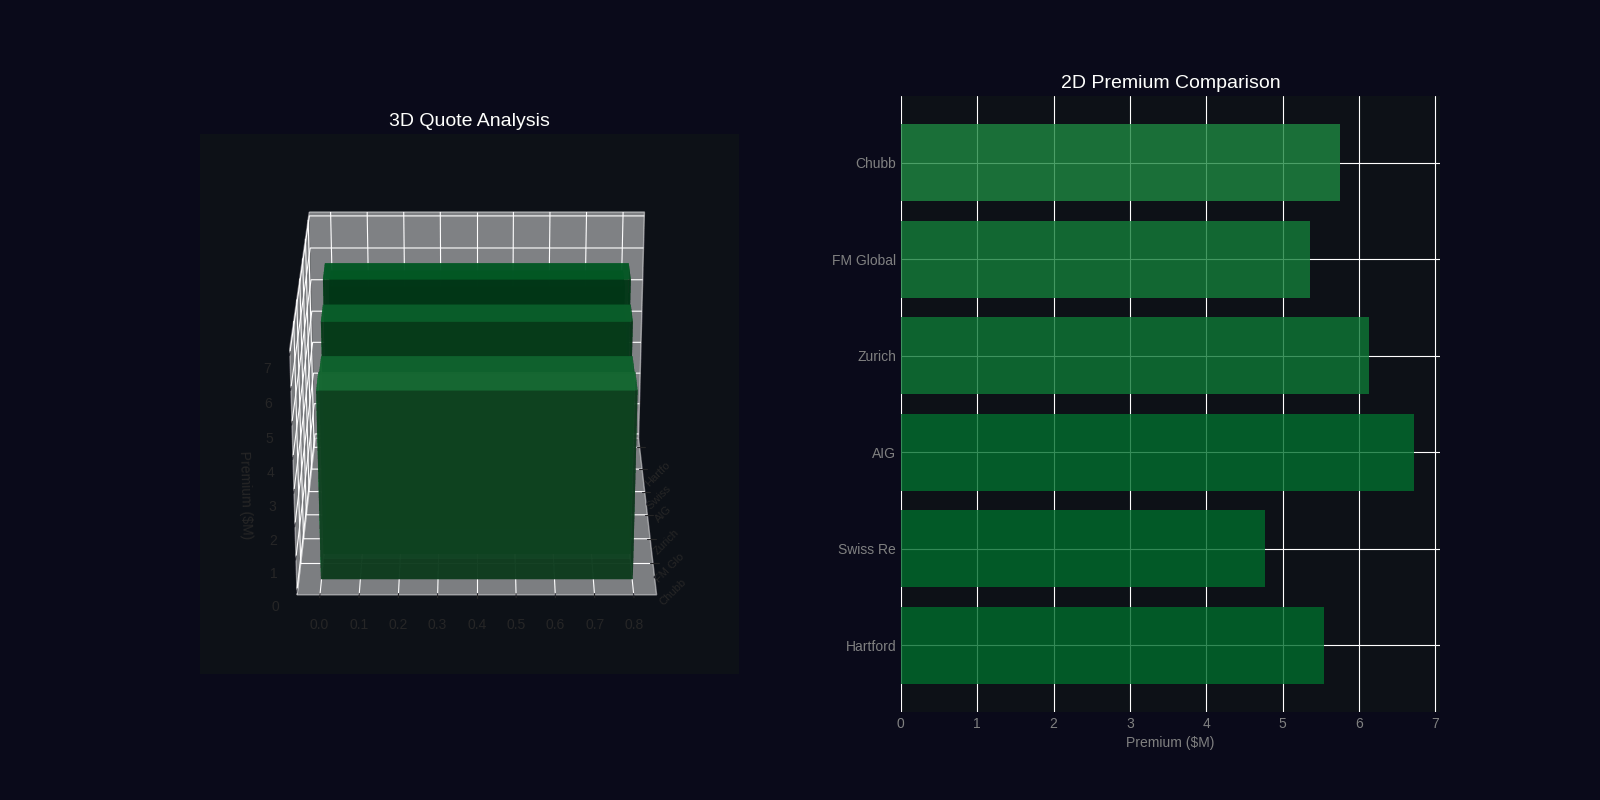
Task: Click the Chubb y-axis label
Action: pyautogui.click(x=875, y=163)
